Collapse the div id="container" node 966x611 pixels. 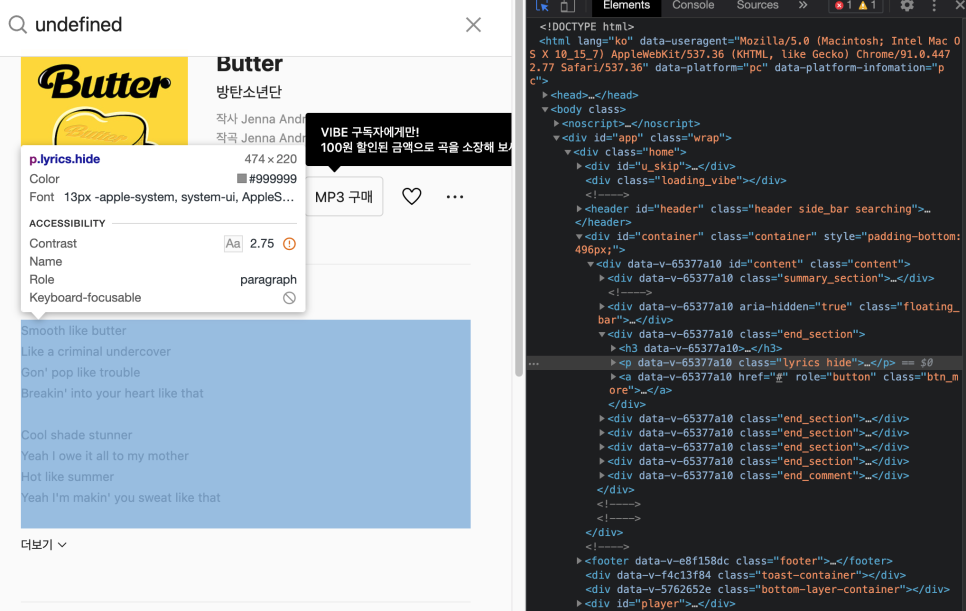coord(579,236)
